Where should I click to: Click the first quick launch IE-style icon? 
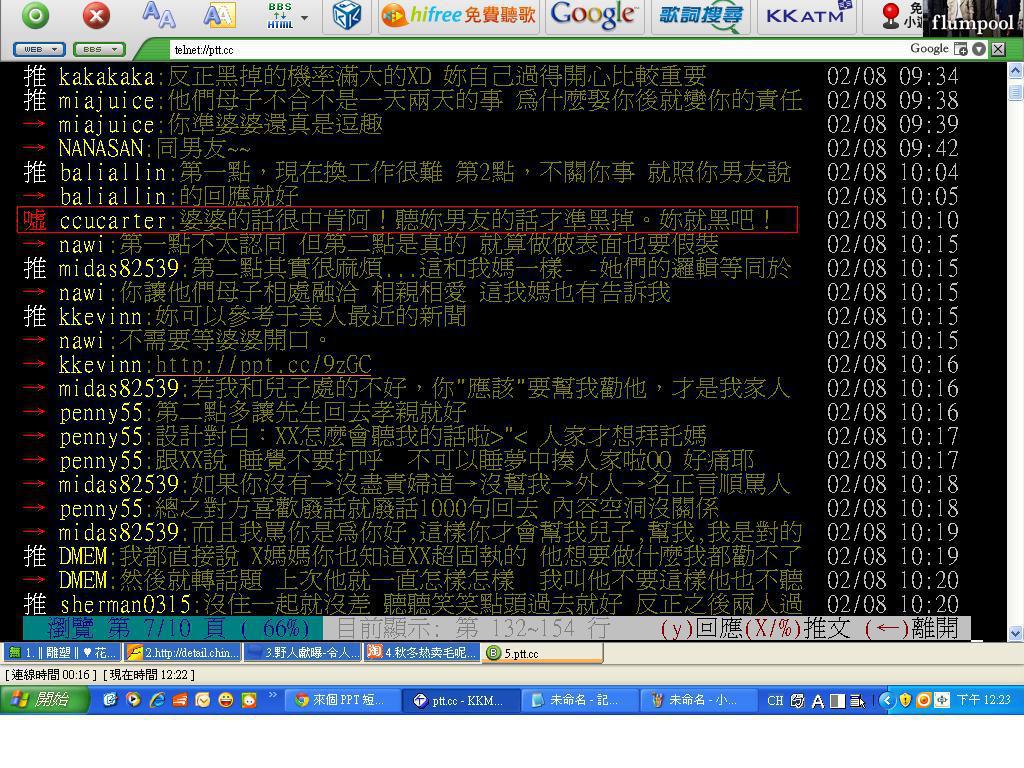pos(110,700)
